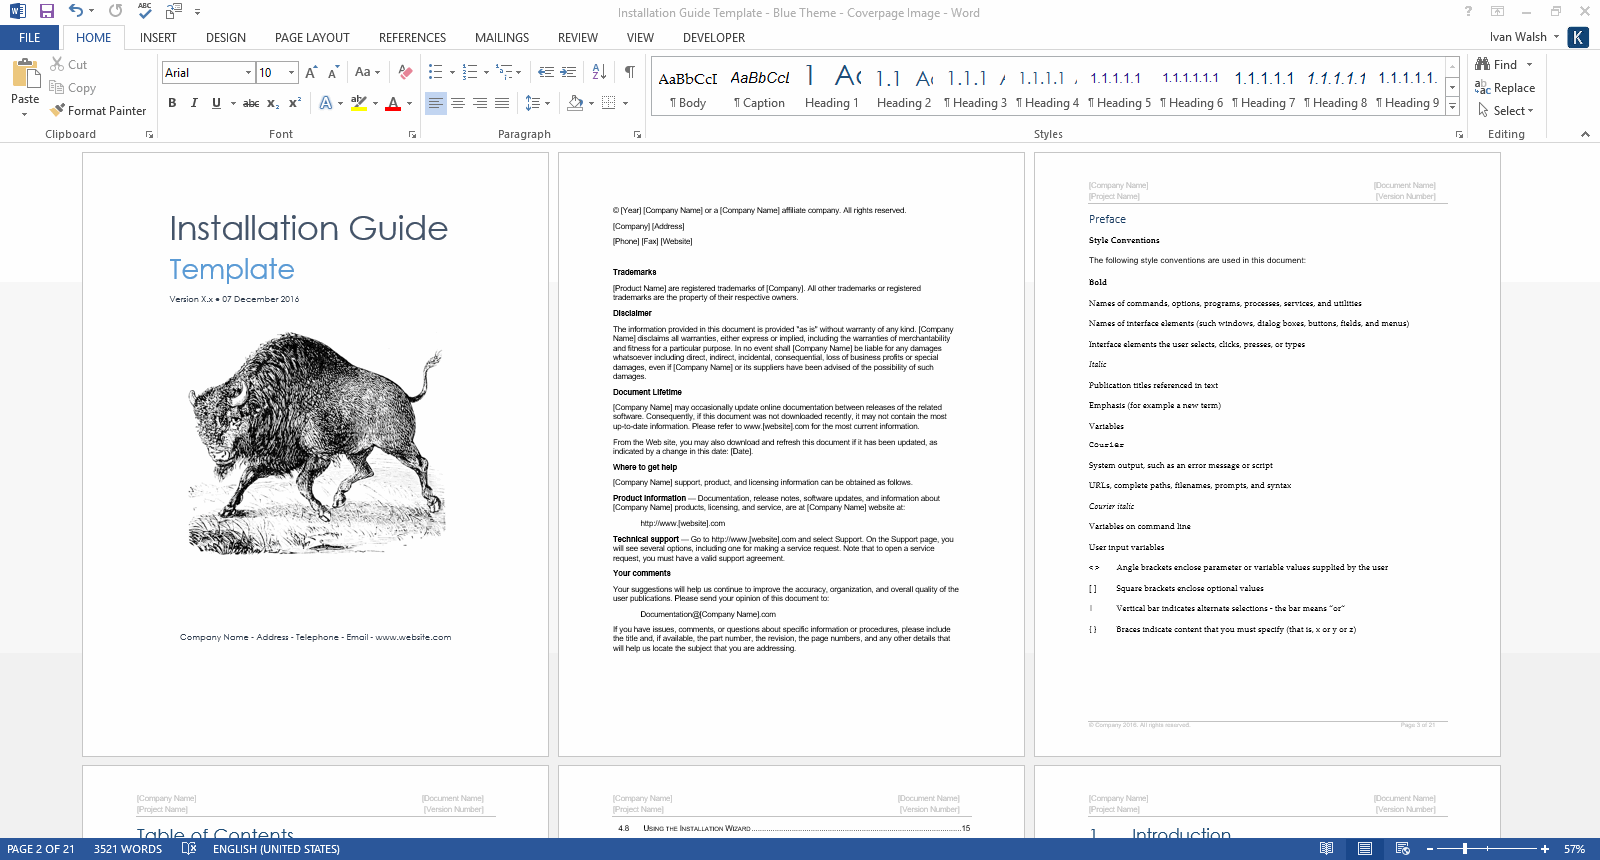Click the Replace button
Screen dimensions: 1600x860
(1505, 88)
